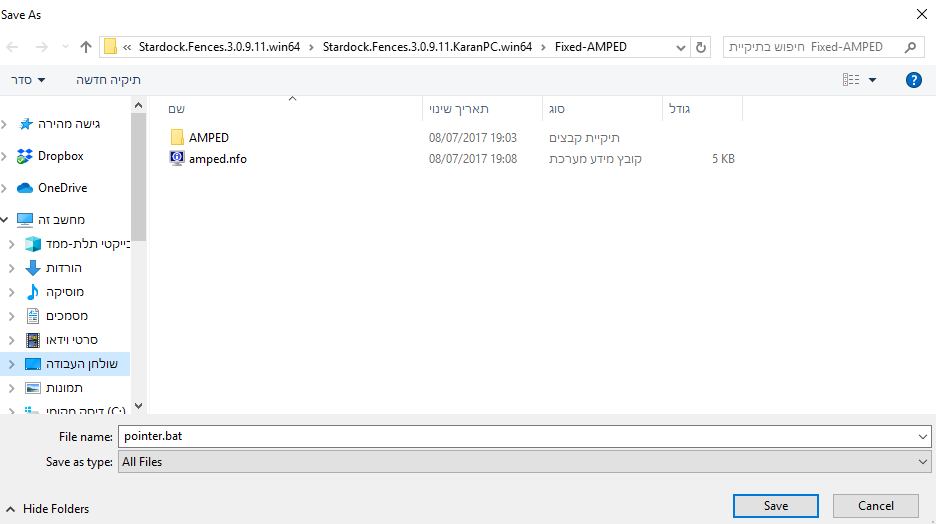Open the view options dropdown arrow
The image size is (936, 524).
coord(872,80)
